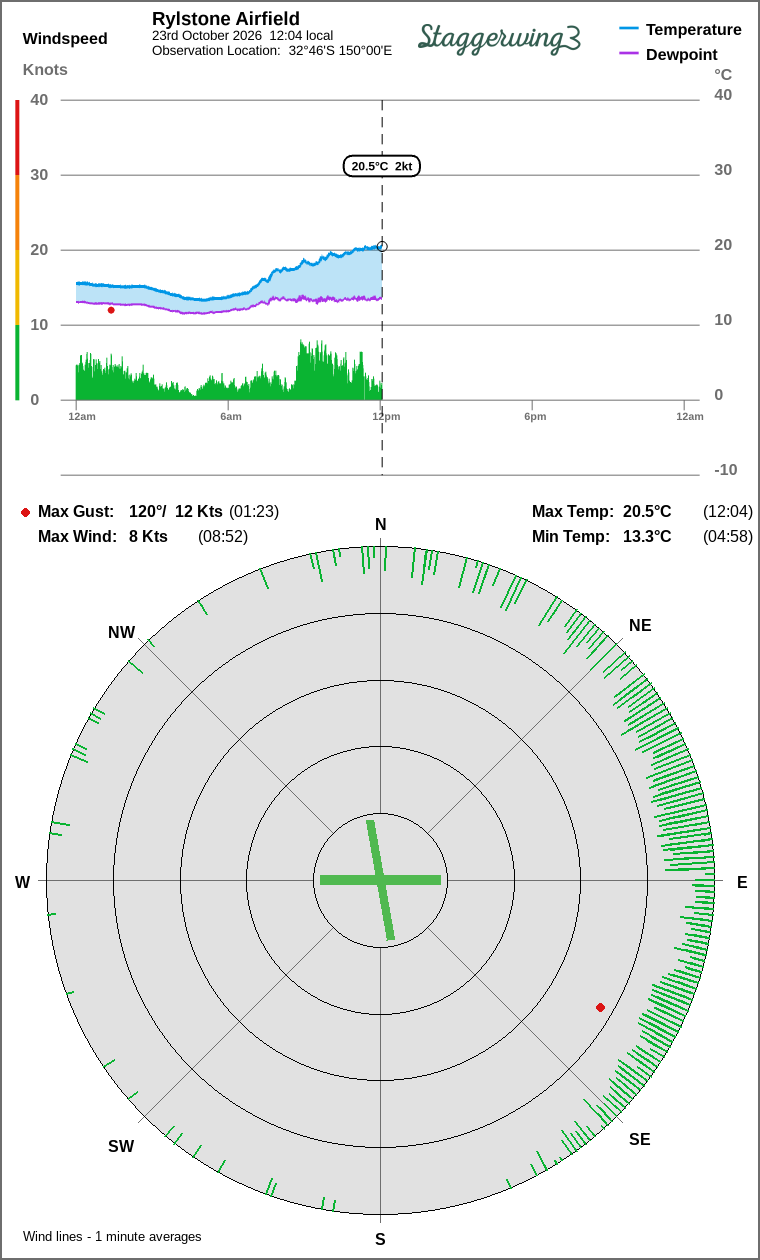Click the N compass label

[380, 525]
